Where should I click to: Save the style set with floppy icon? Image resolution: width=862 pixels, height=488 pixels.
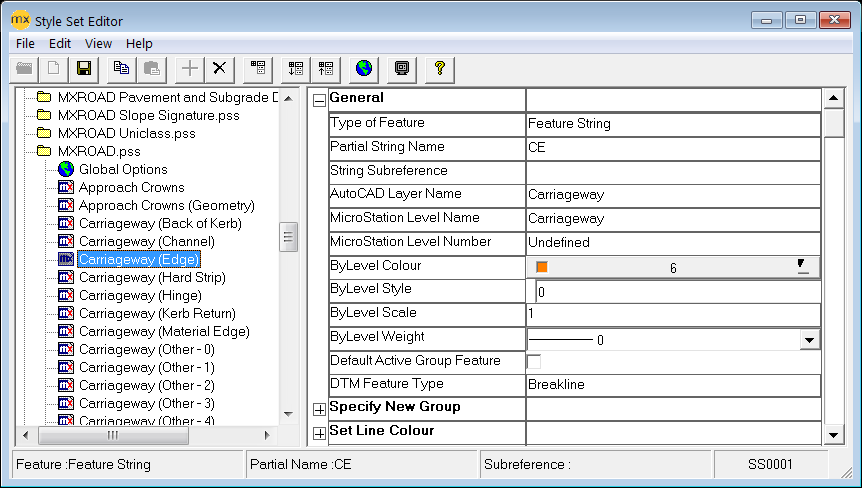(84, 69)
